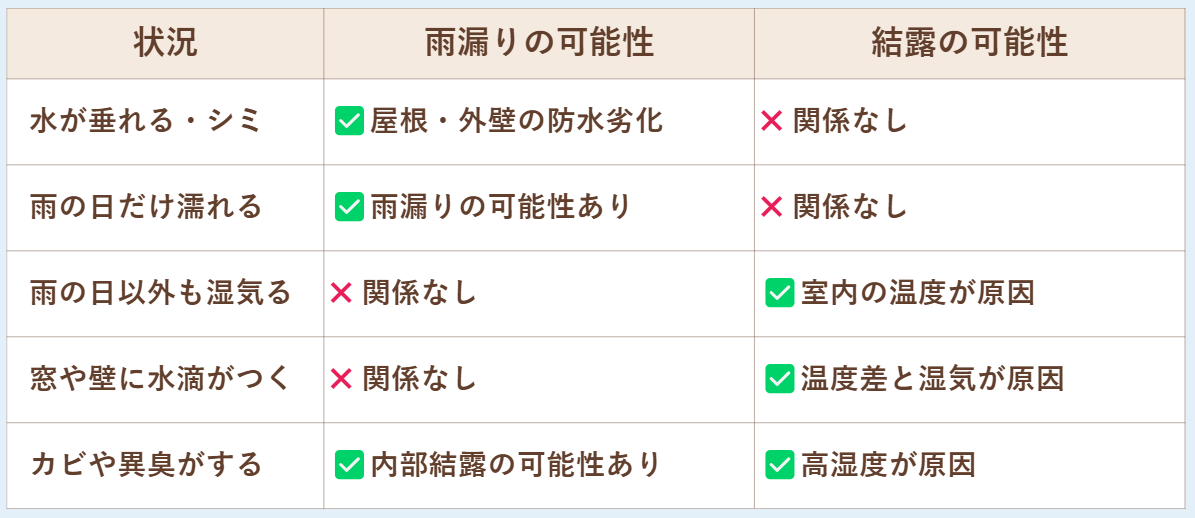The width and height of the screenshot is (1195, 518).
Task: Click the text 温度差と湿気が原因
Action: pyautogui.click(x=932, y=379)
